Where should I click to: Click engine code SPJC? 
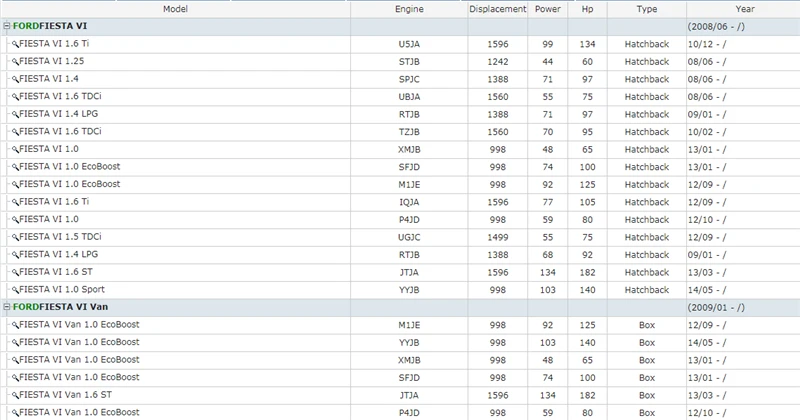click(x=409, y=80)
